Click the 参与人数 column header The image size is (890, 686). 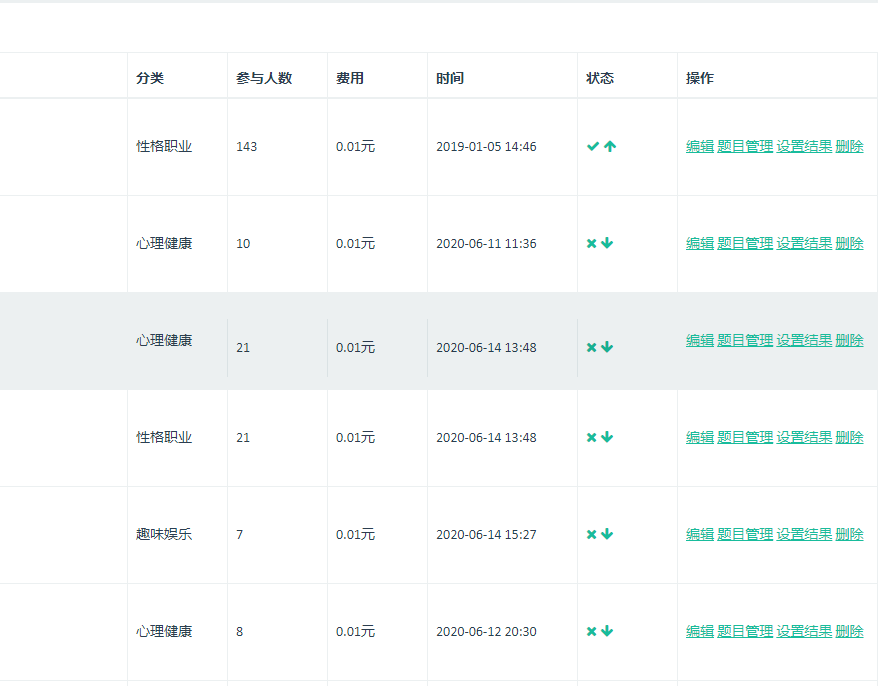(x=264, y=78)
